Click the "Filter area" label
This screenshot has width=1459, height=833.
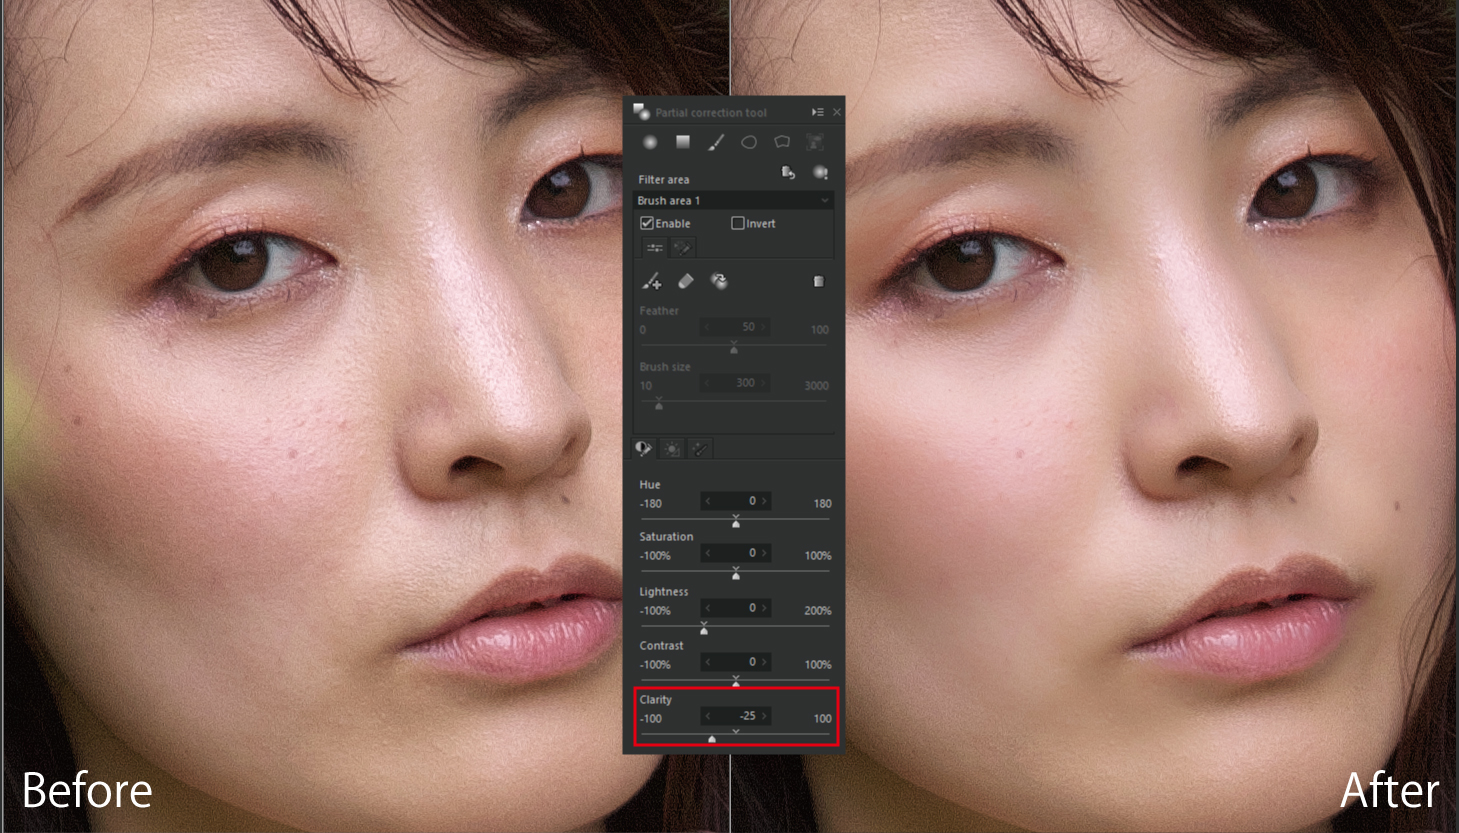664,180
